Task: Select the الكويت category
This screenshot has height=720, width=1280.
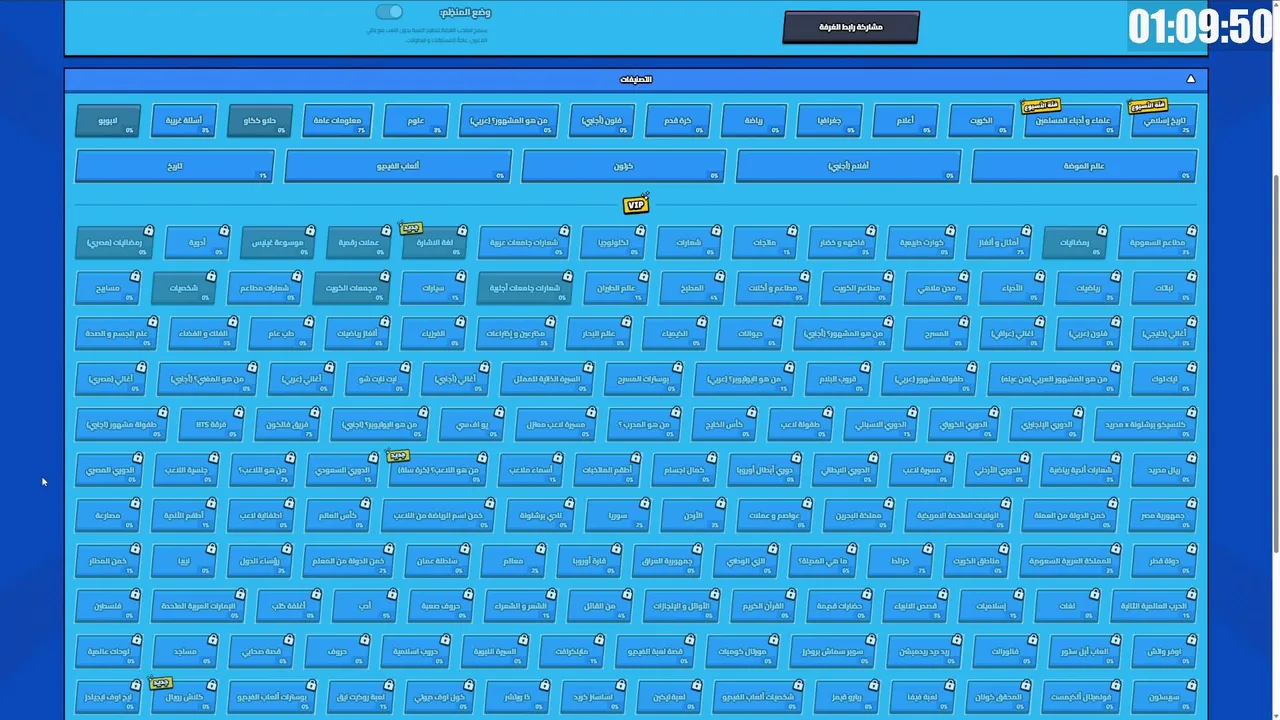Action: (x=981, y=121)
